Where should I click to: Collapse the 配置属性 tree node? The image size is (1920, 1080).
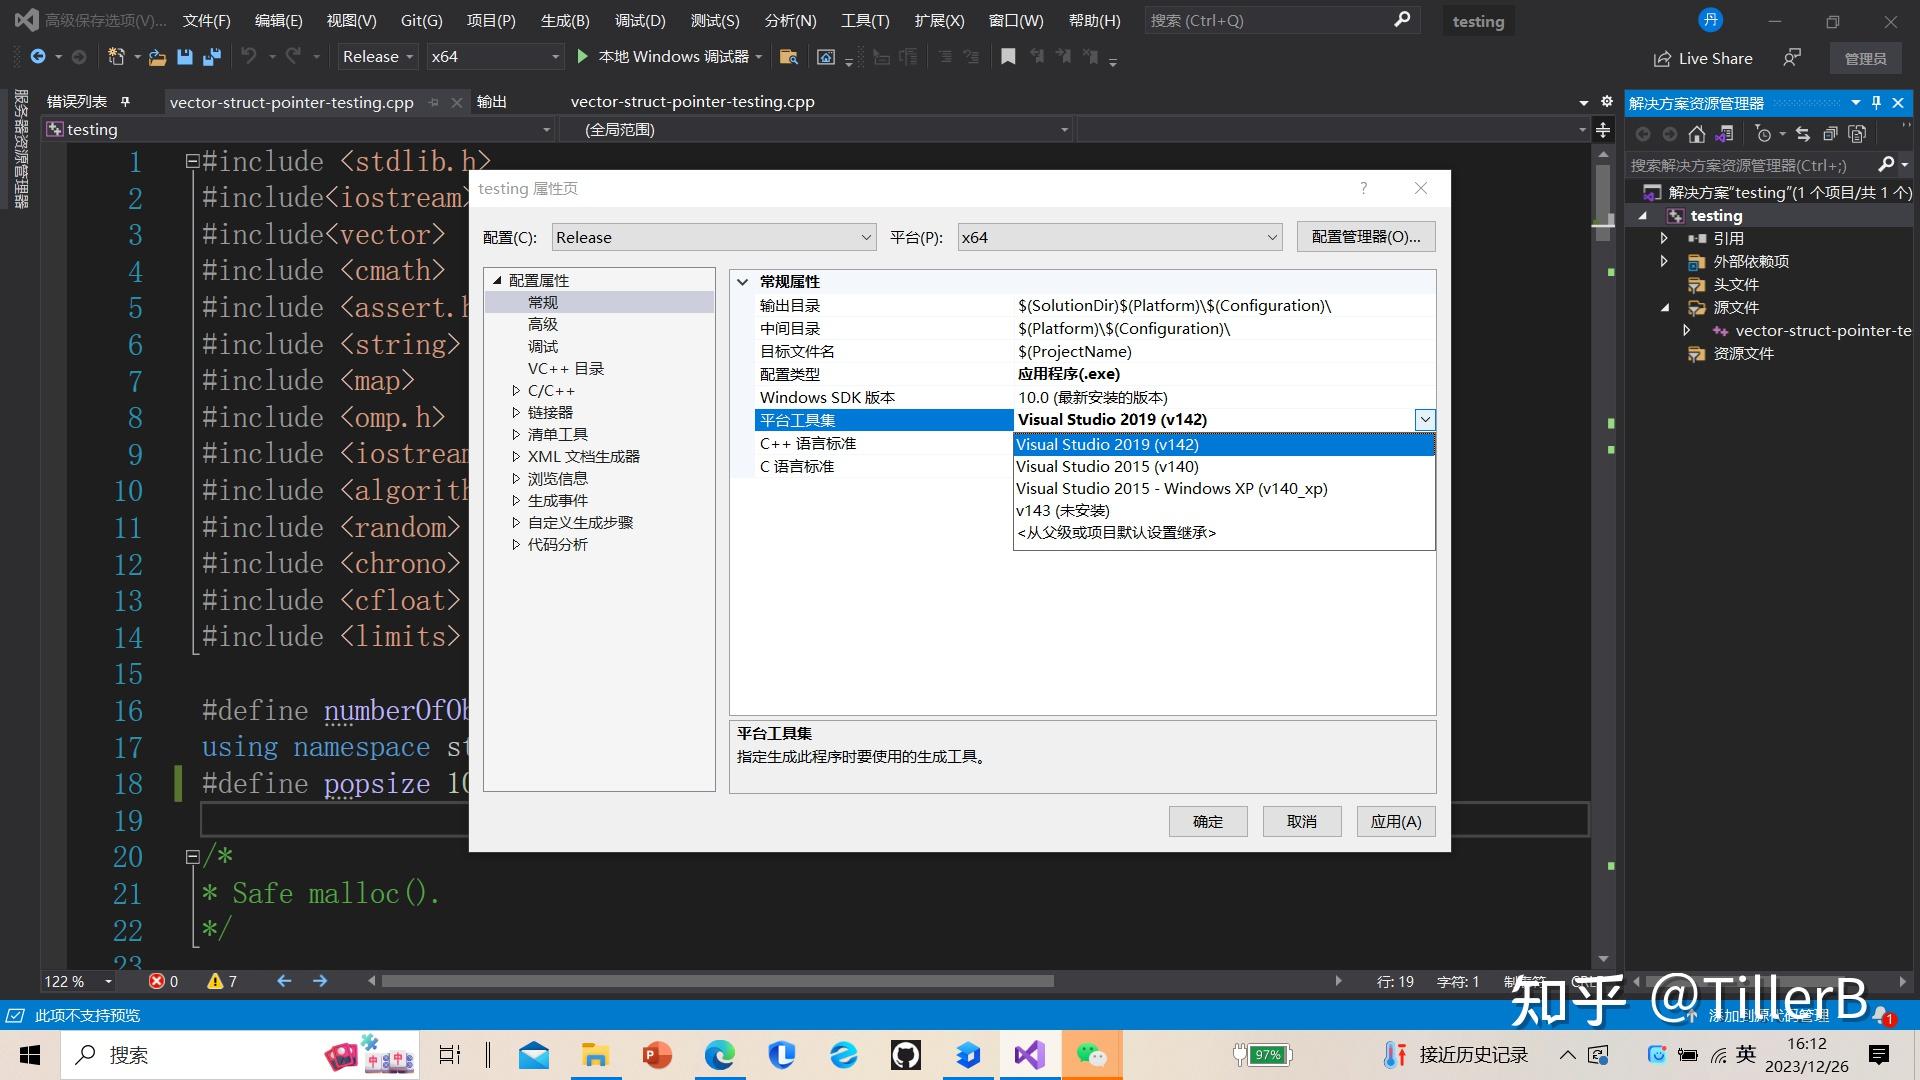(497, 280)
